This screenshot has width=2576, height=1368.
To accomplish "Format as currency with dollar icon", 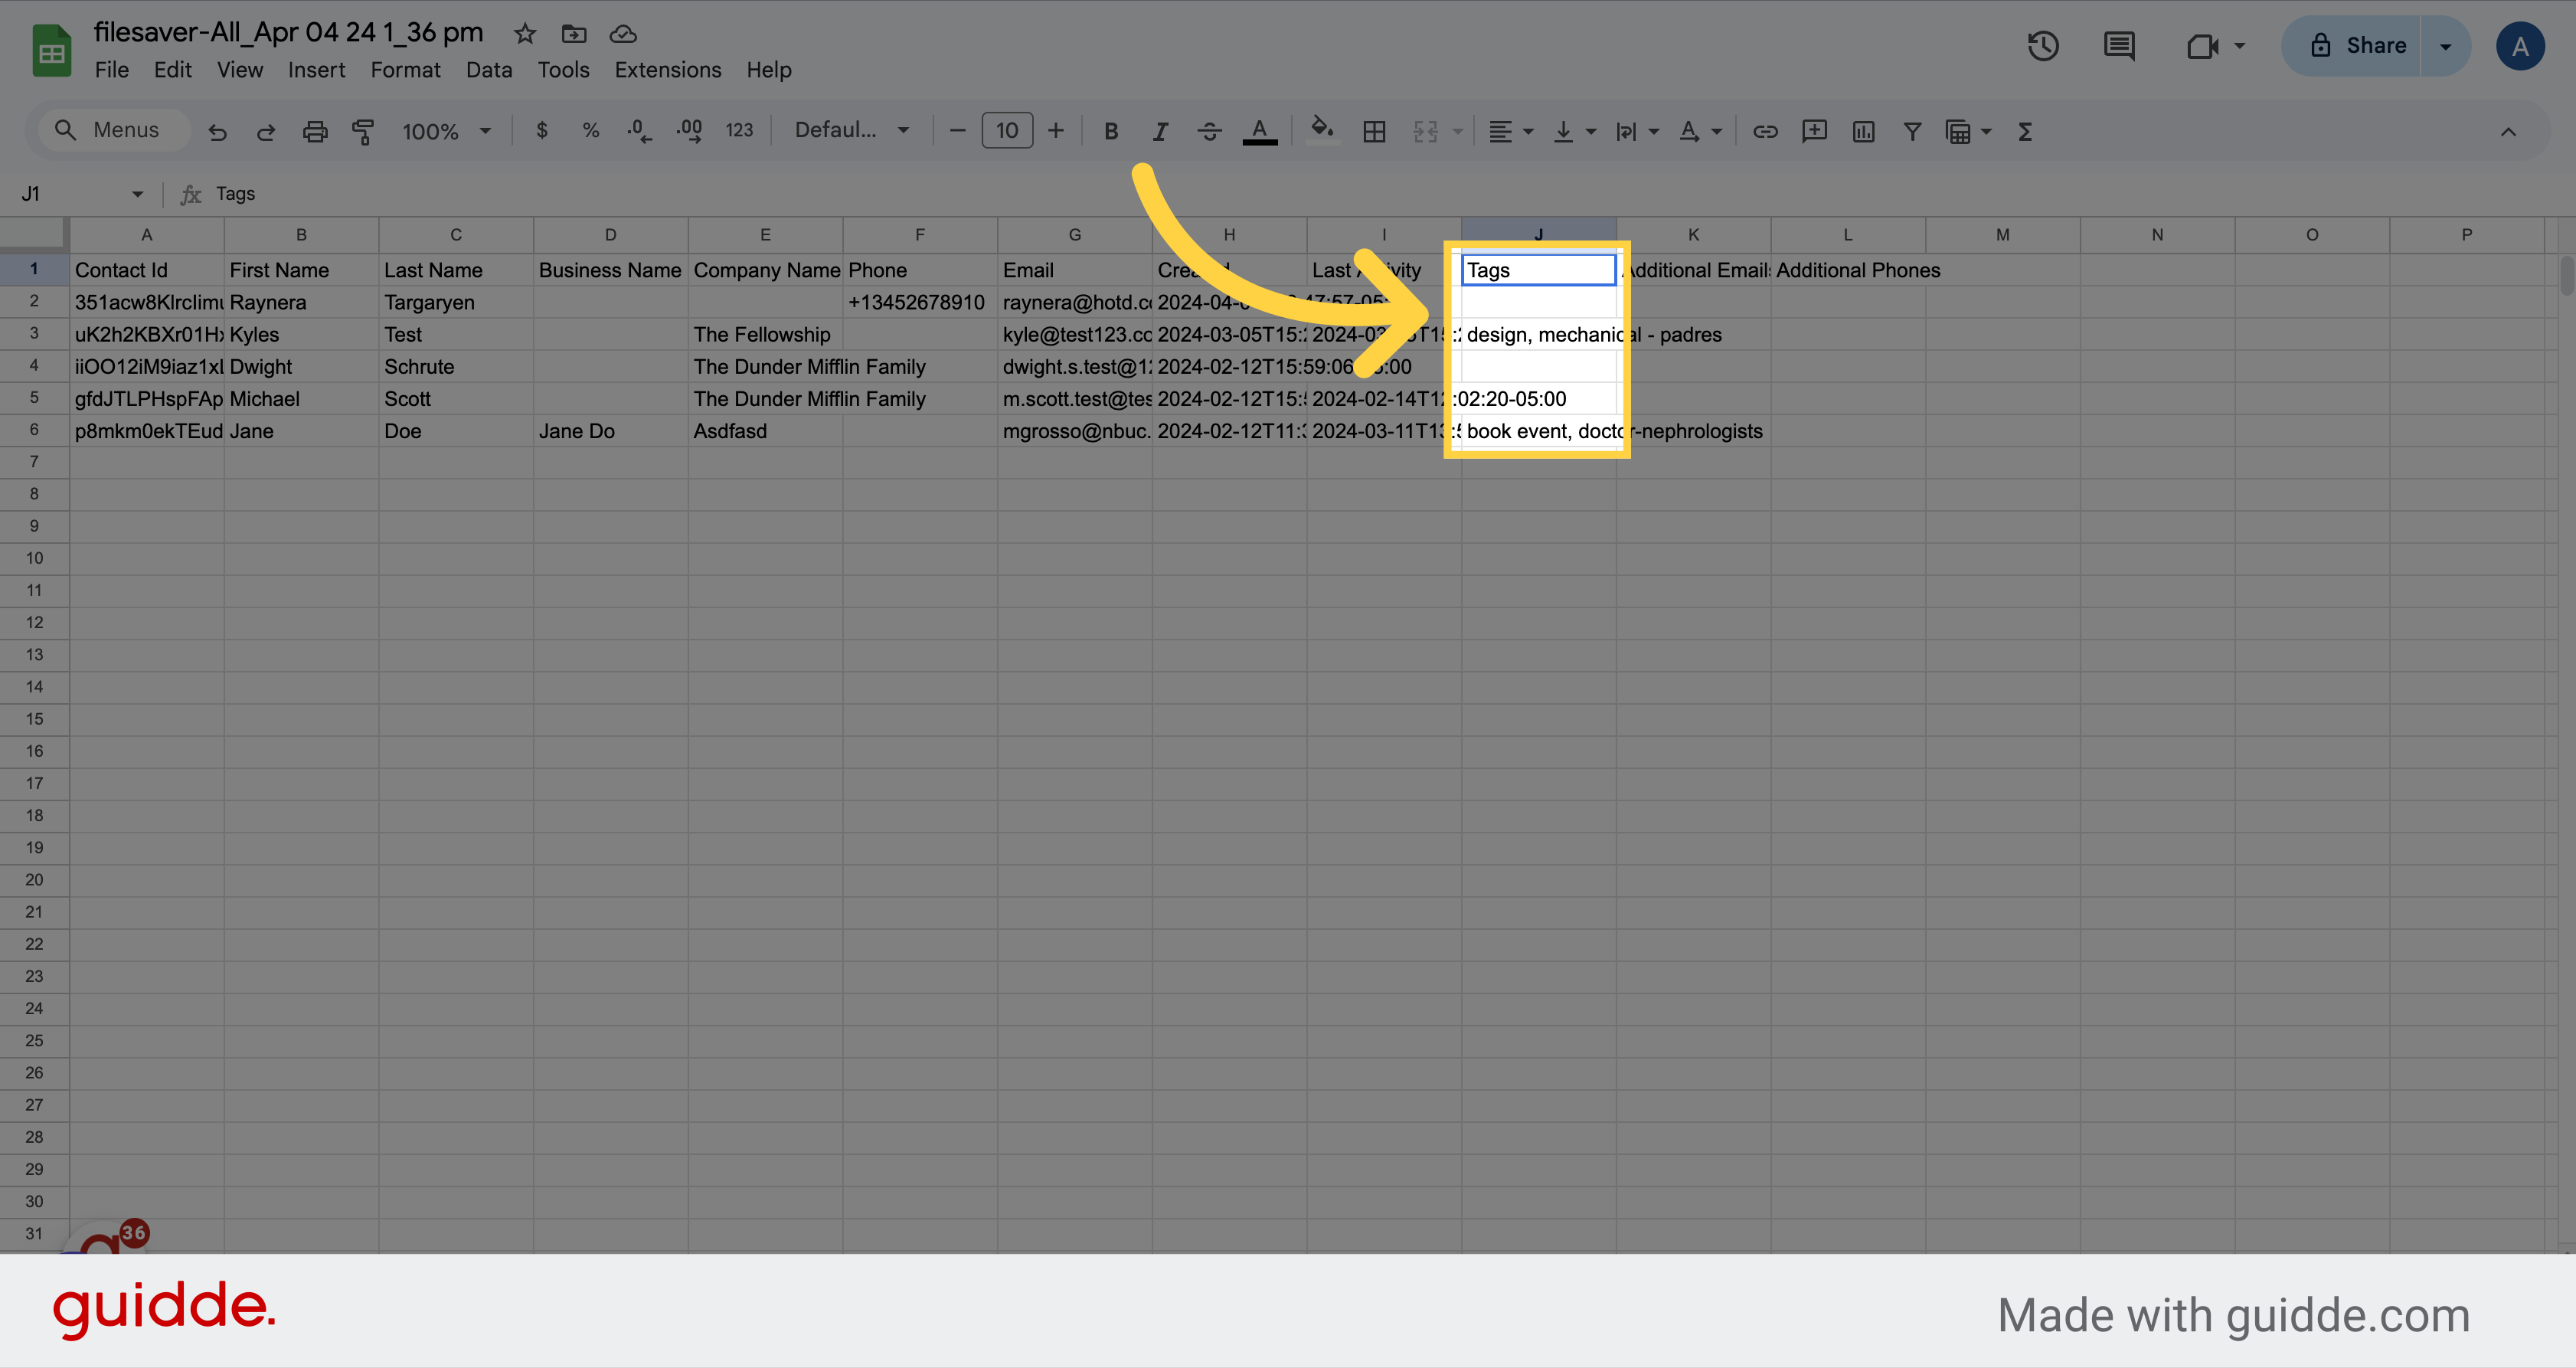I will (542, 131).
